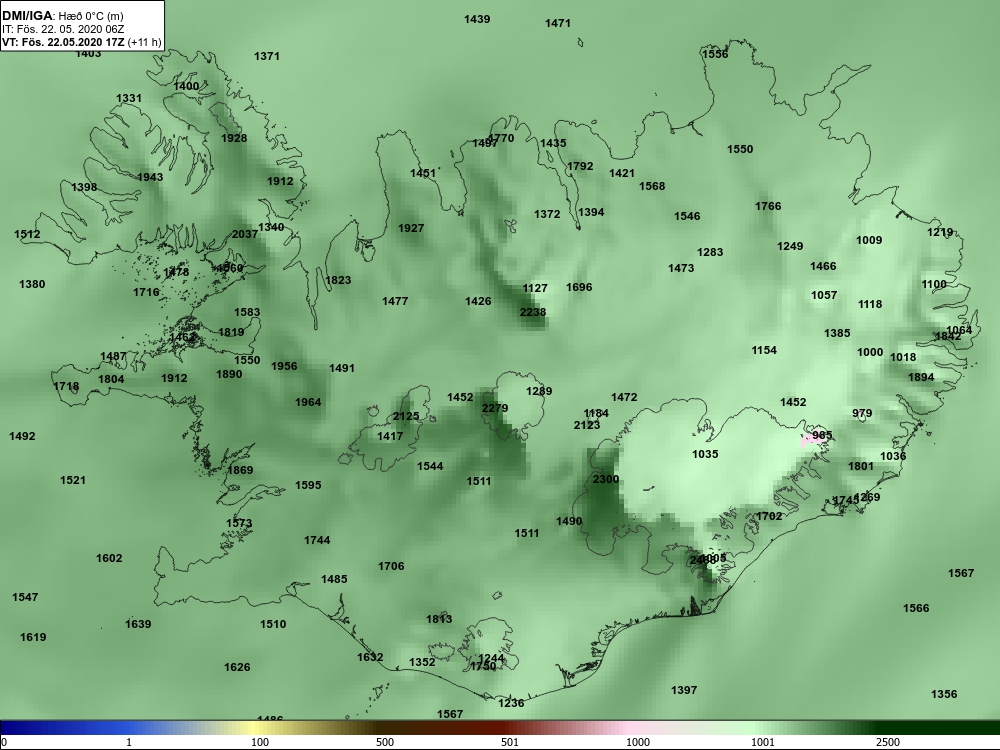This screenshot has height=750, width=1000.
Task: Click the map value 2037
Action: coord(244,234)
